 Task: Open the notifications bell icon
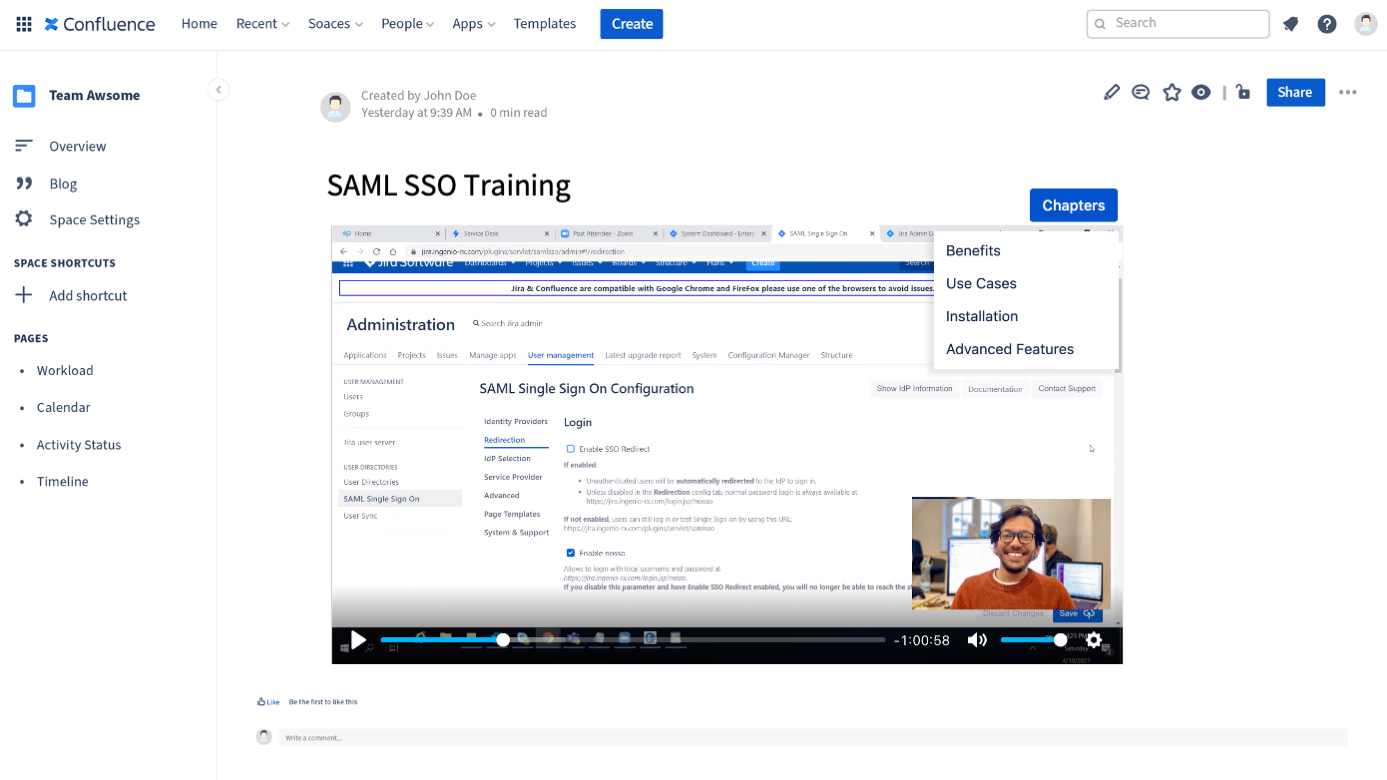(x=1291, y=24)
